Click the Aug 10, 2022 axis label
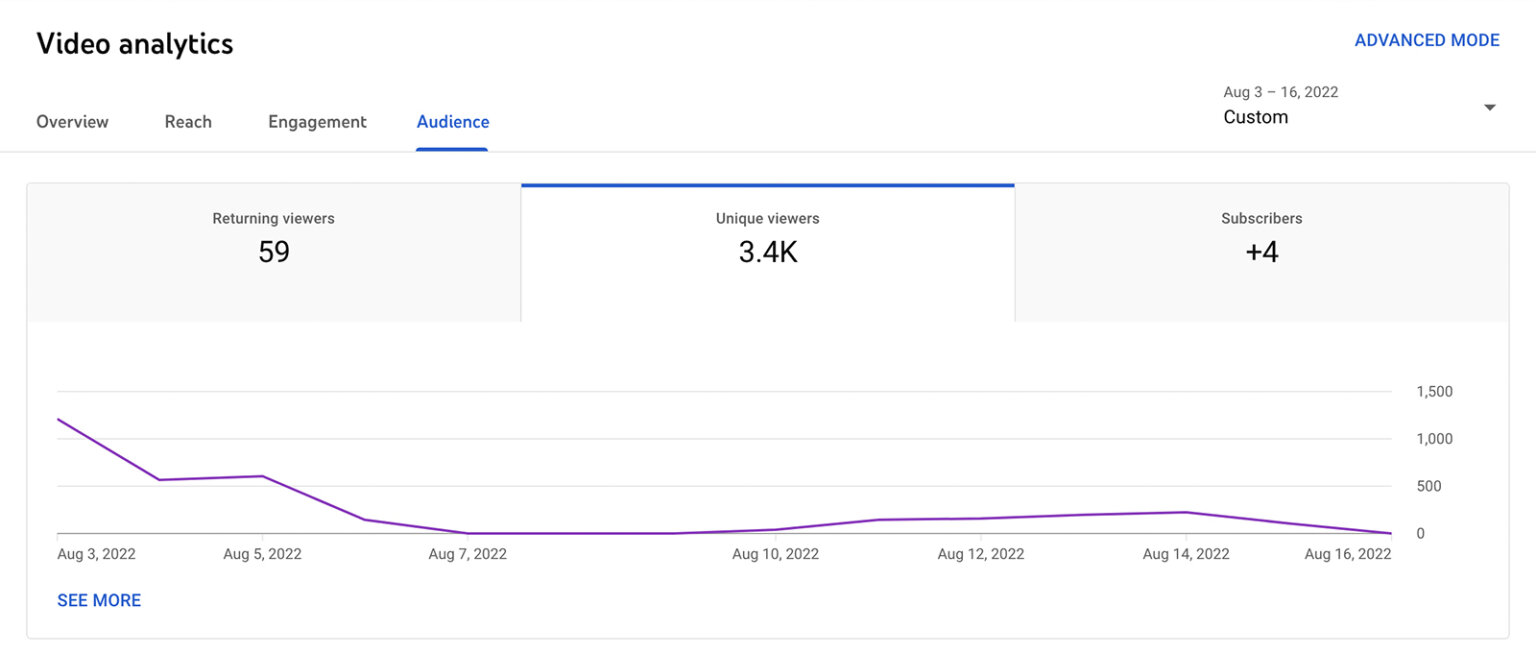The image size is (1536, 653). click(775, 553)
